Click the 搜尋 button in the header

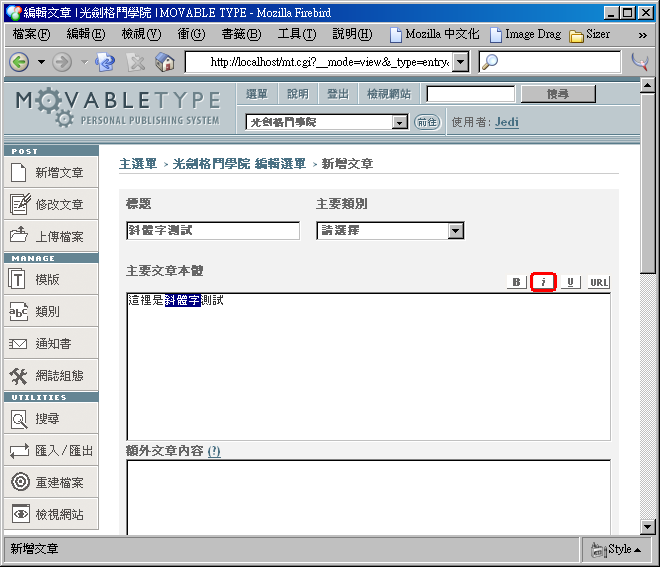(558, 94)
